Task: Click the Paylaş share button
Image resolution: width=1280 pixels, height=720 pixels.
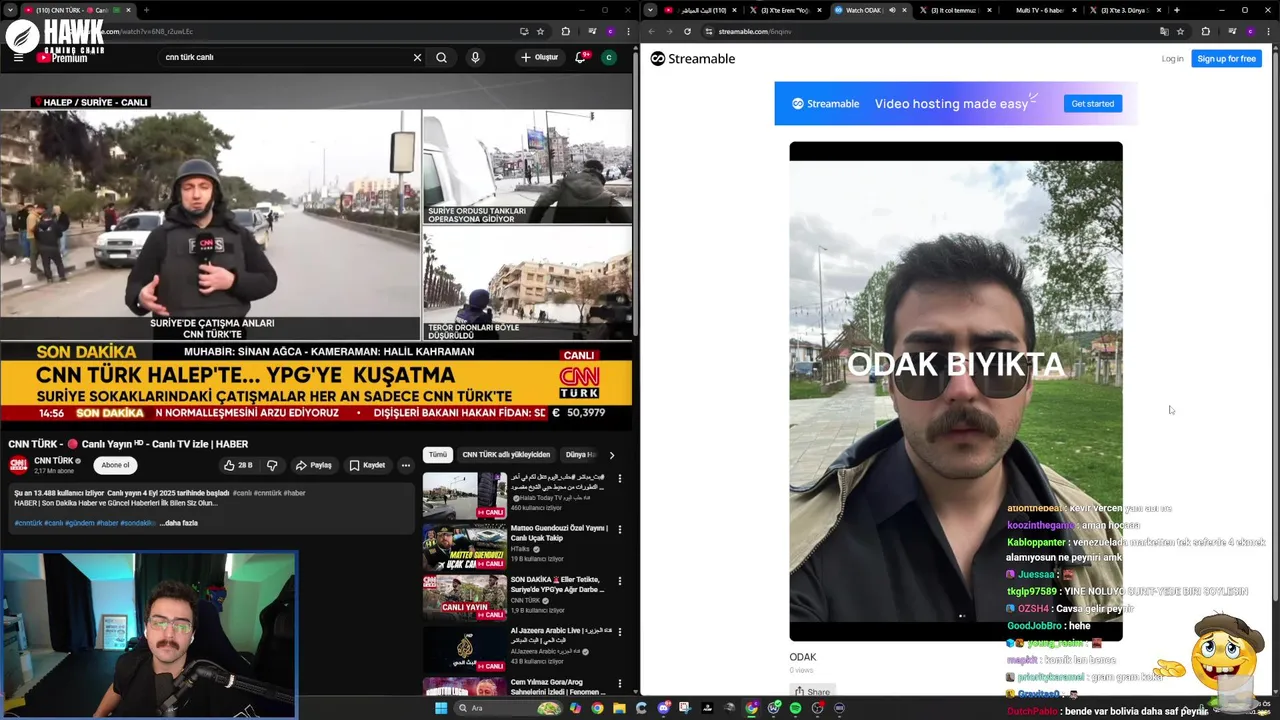Action: (x=314, y=465)
